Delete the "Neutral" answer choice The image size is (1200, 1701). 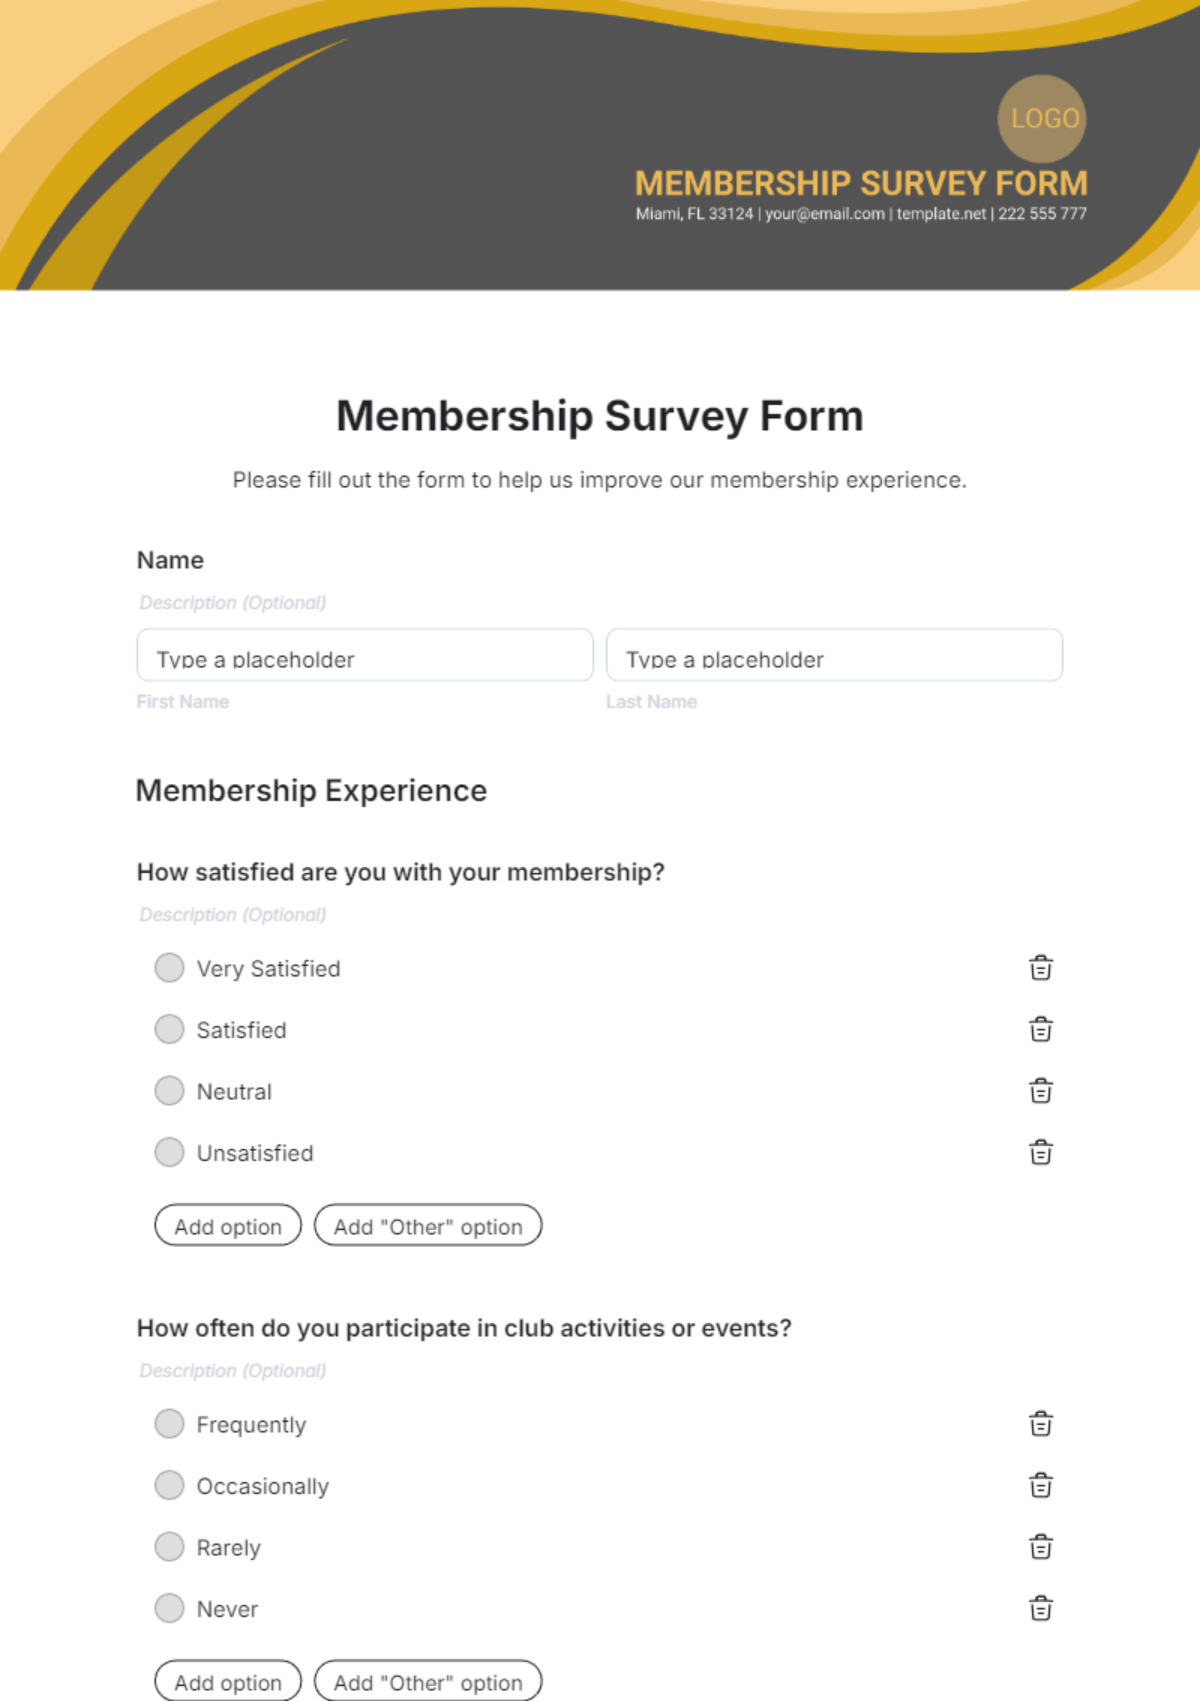pos(1040,1091)
